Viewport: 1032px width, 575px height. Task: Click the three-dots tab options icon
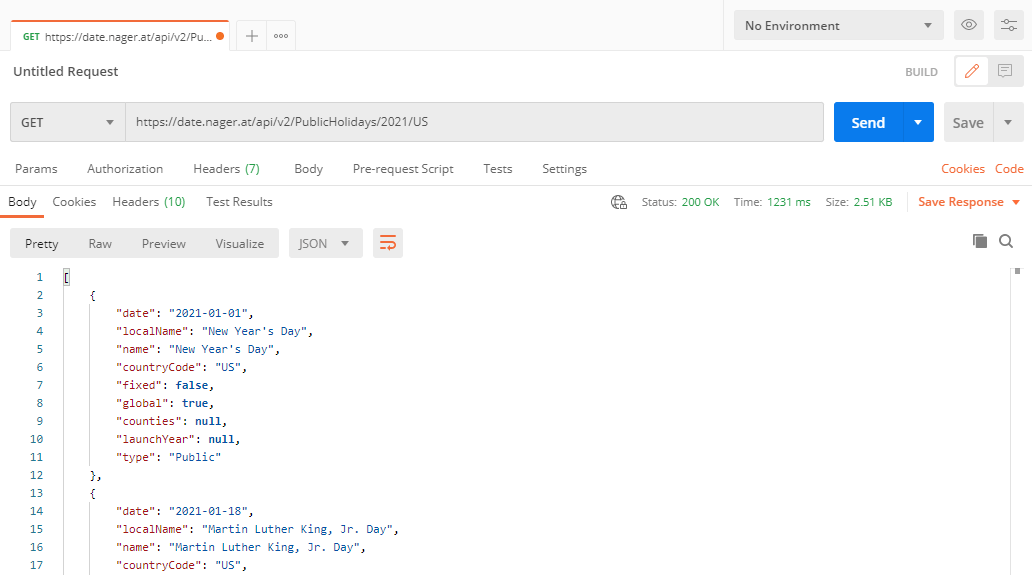click(281, 36)
